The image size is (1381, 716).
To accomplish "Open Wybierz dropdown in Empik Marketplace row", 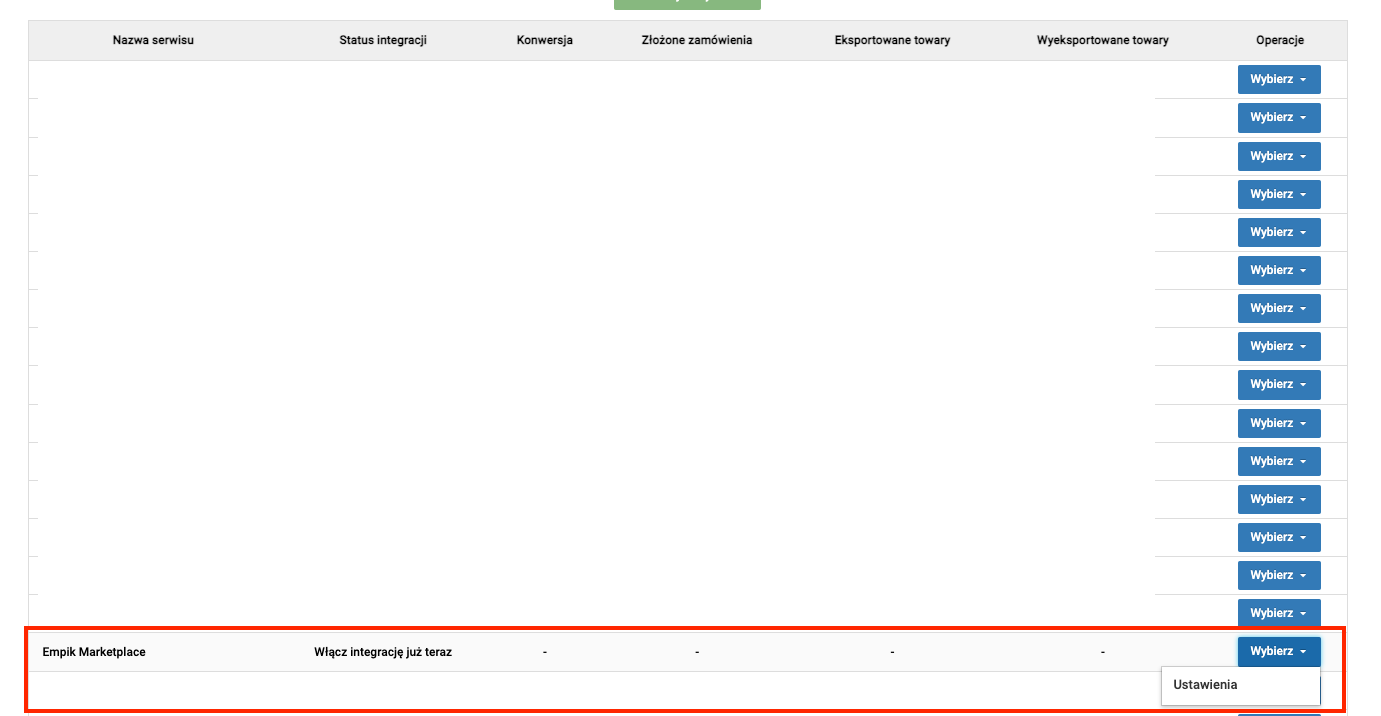I will click(1279, 651).
